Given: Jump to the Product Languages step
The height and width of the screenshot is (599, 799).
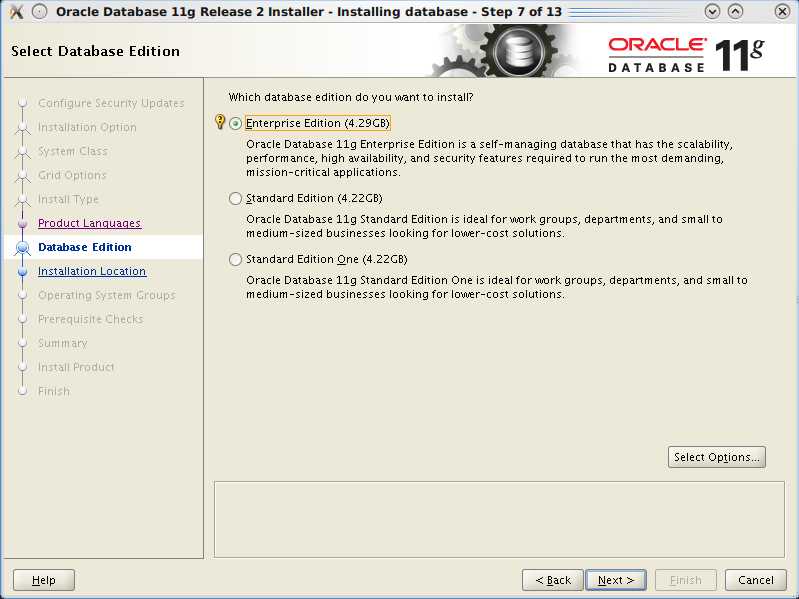Looking at the screenshot, I should 89,223.
